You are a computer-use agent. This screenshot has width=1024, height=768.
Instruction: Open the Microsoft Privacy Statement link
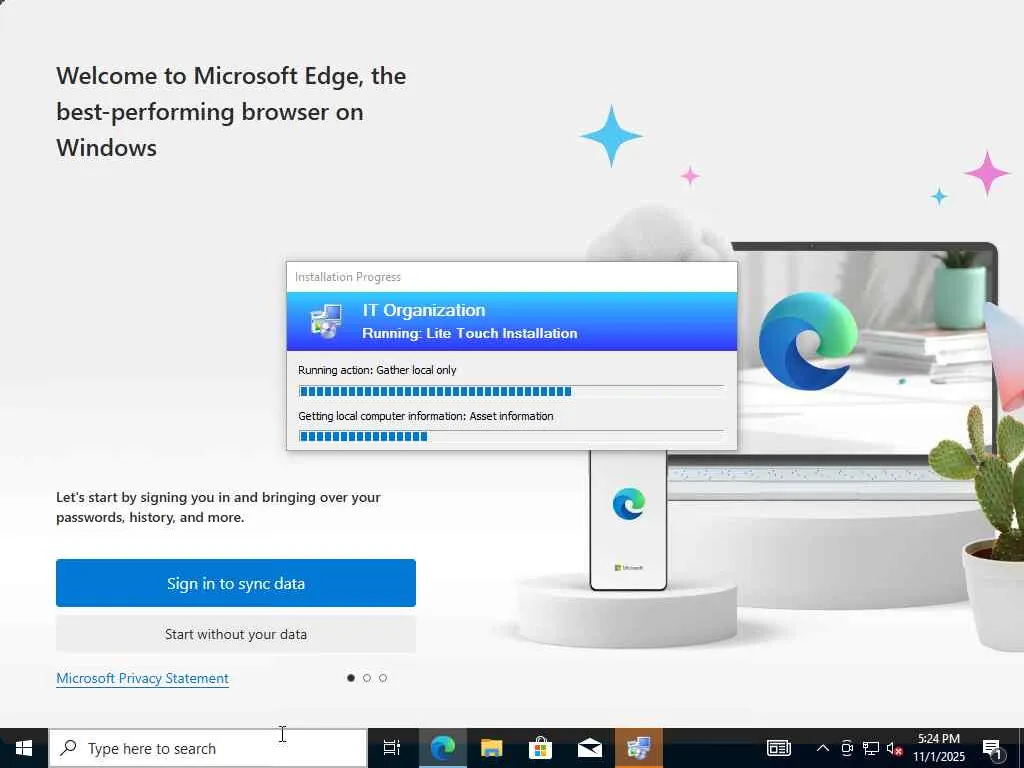(142, 678)
